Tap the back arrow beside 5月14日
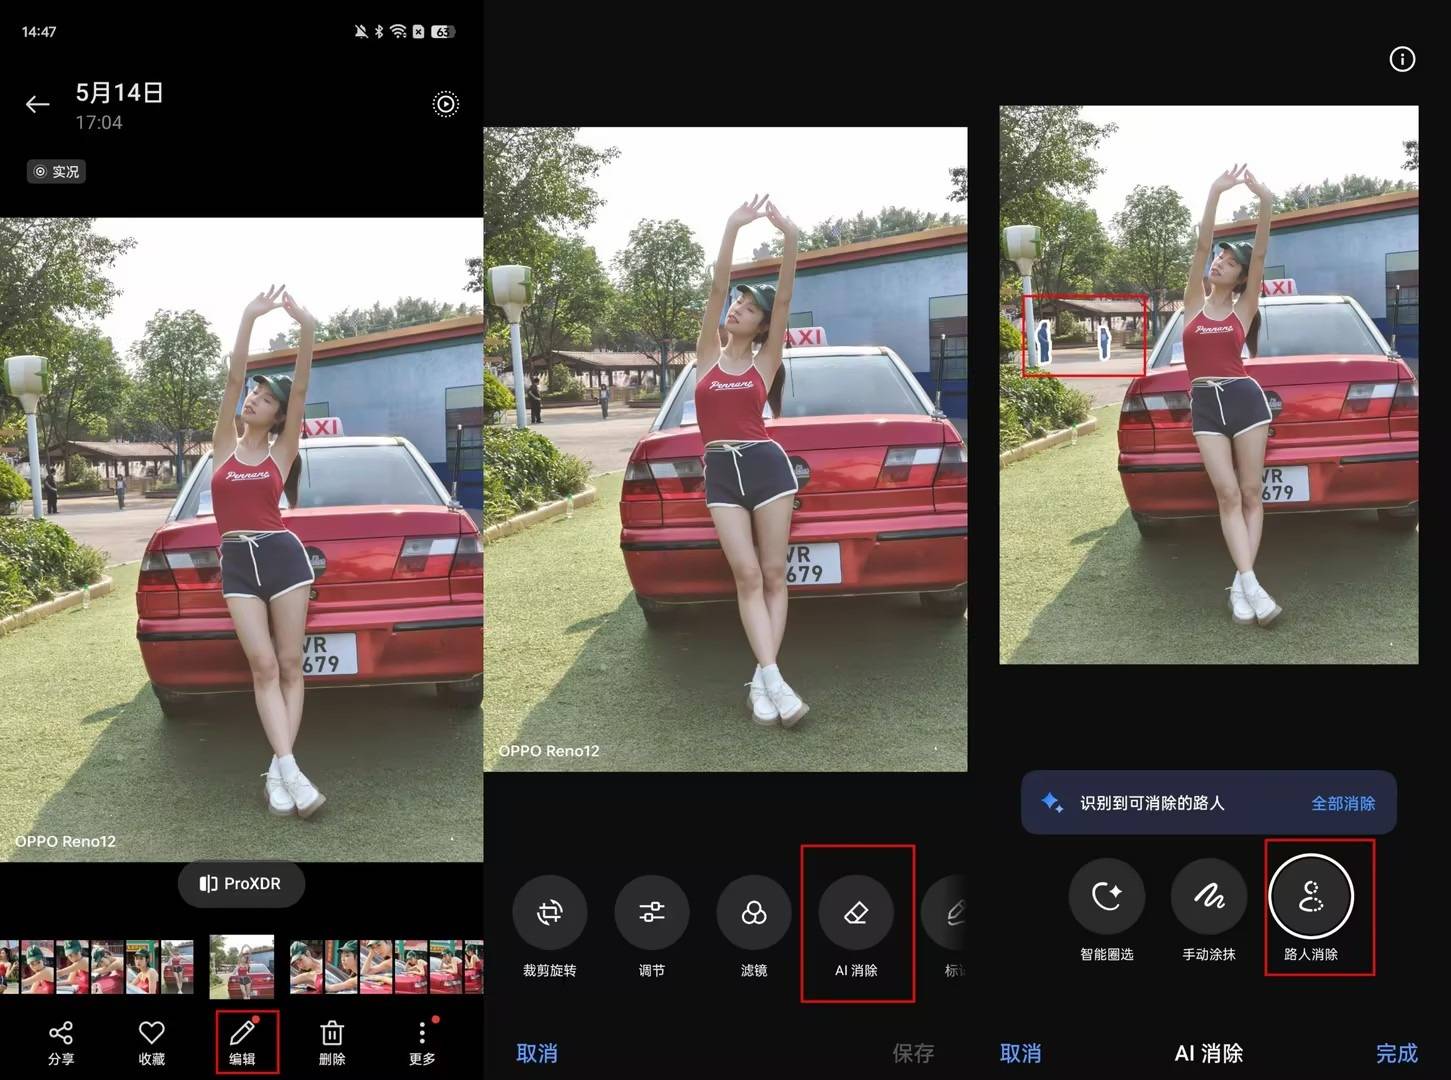The image size is (1451, 1080). pos(37,104)
